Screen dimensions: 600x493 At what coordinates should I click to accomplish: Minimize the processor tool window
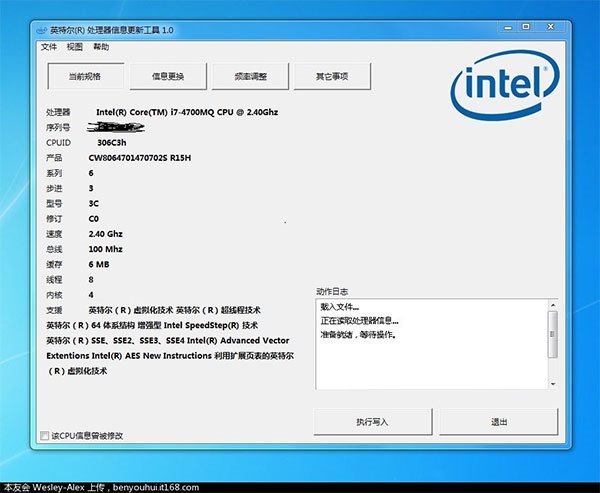(x=508, y=27)
